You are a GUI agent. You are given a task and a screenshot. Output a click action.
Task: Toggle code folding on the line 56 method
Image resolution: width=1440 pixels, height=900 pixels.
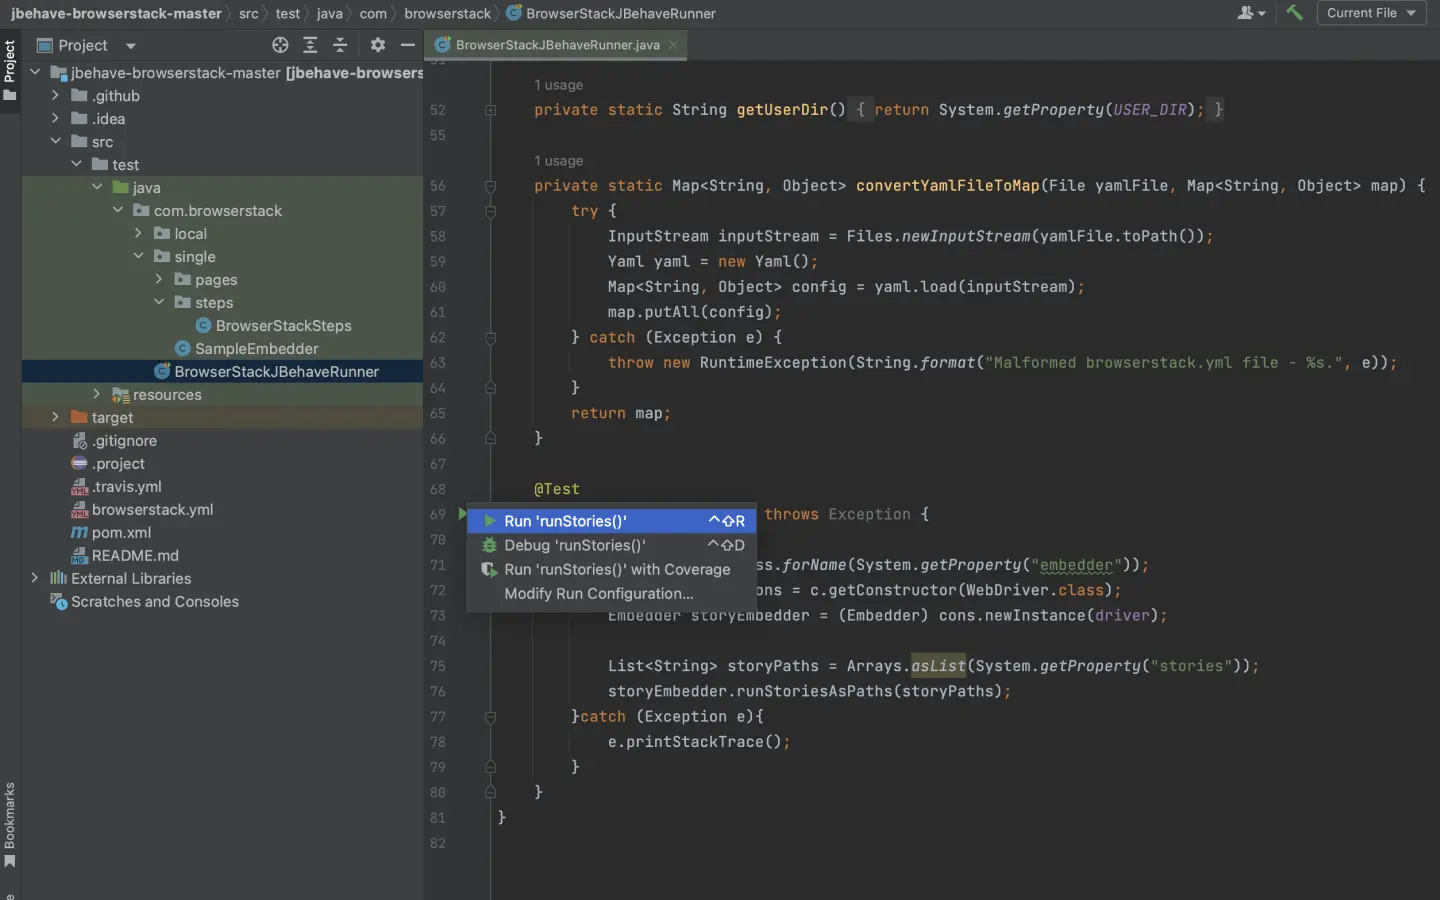(x=490, y=186)
